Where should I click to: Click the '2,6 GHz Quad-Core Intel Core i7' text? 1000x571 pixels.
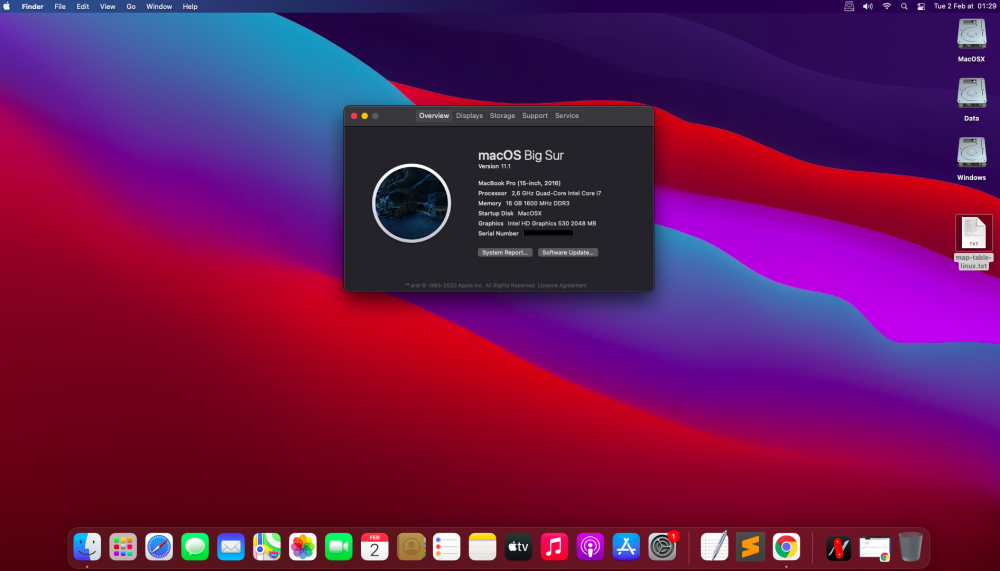click(556, 193)
